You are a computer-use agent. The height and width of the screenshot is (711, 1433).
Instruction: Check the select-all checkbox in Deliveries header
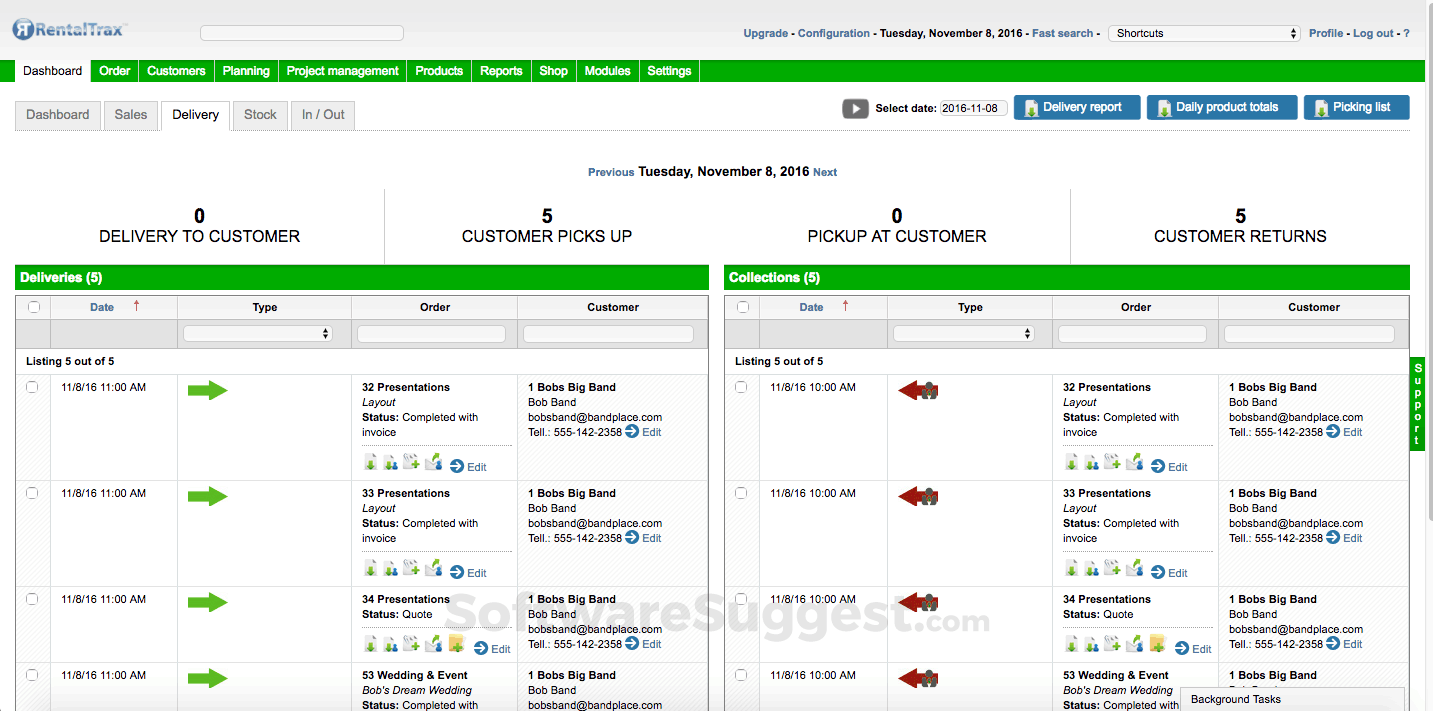[x=33, y=307]
